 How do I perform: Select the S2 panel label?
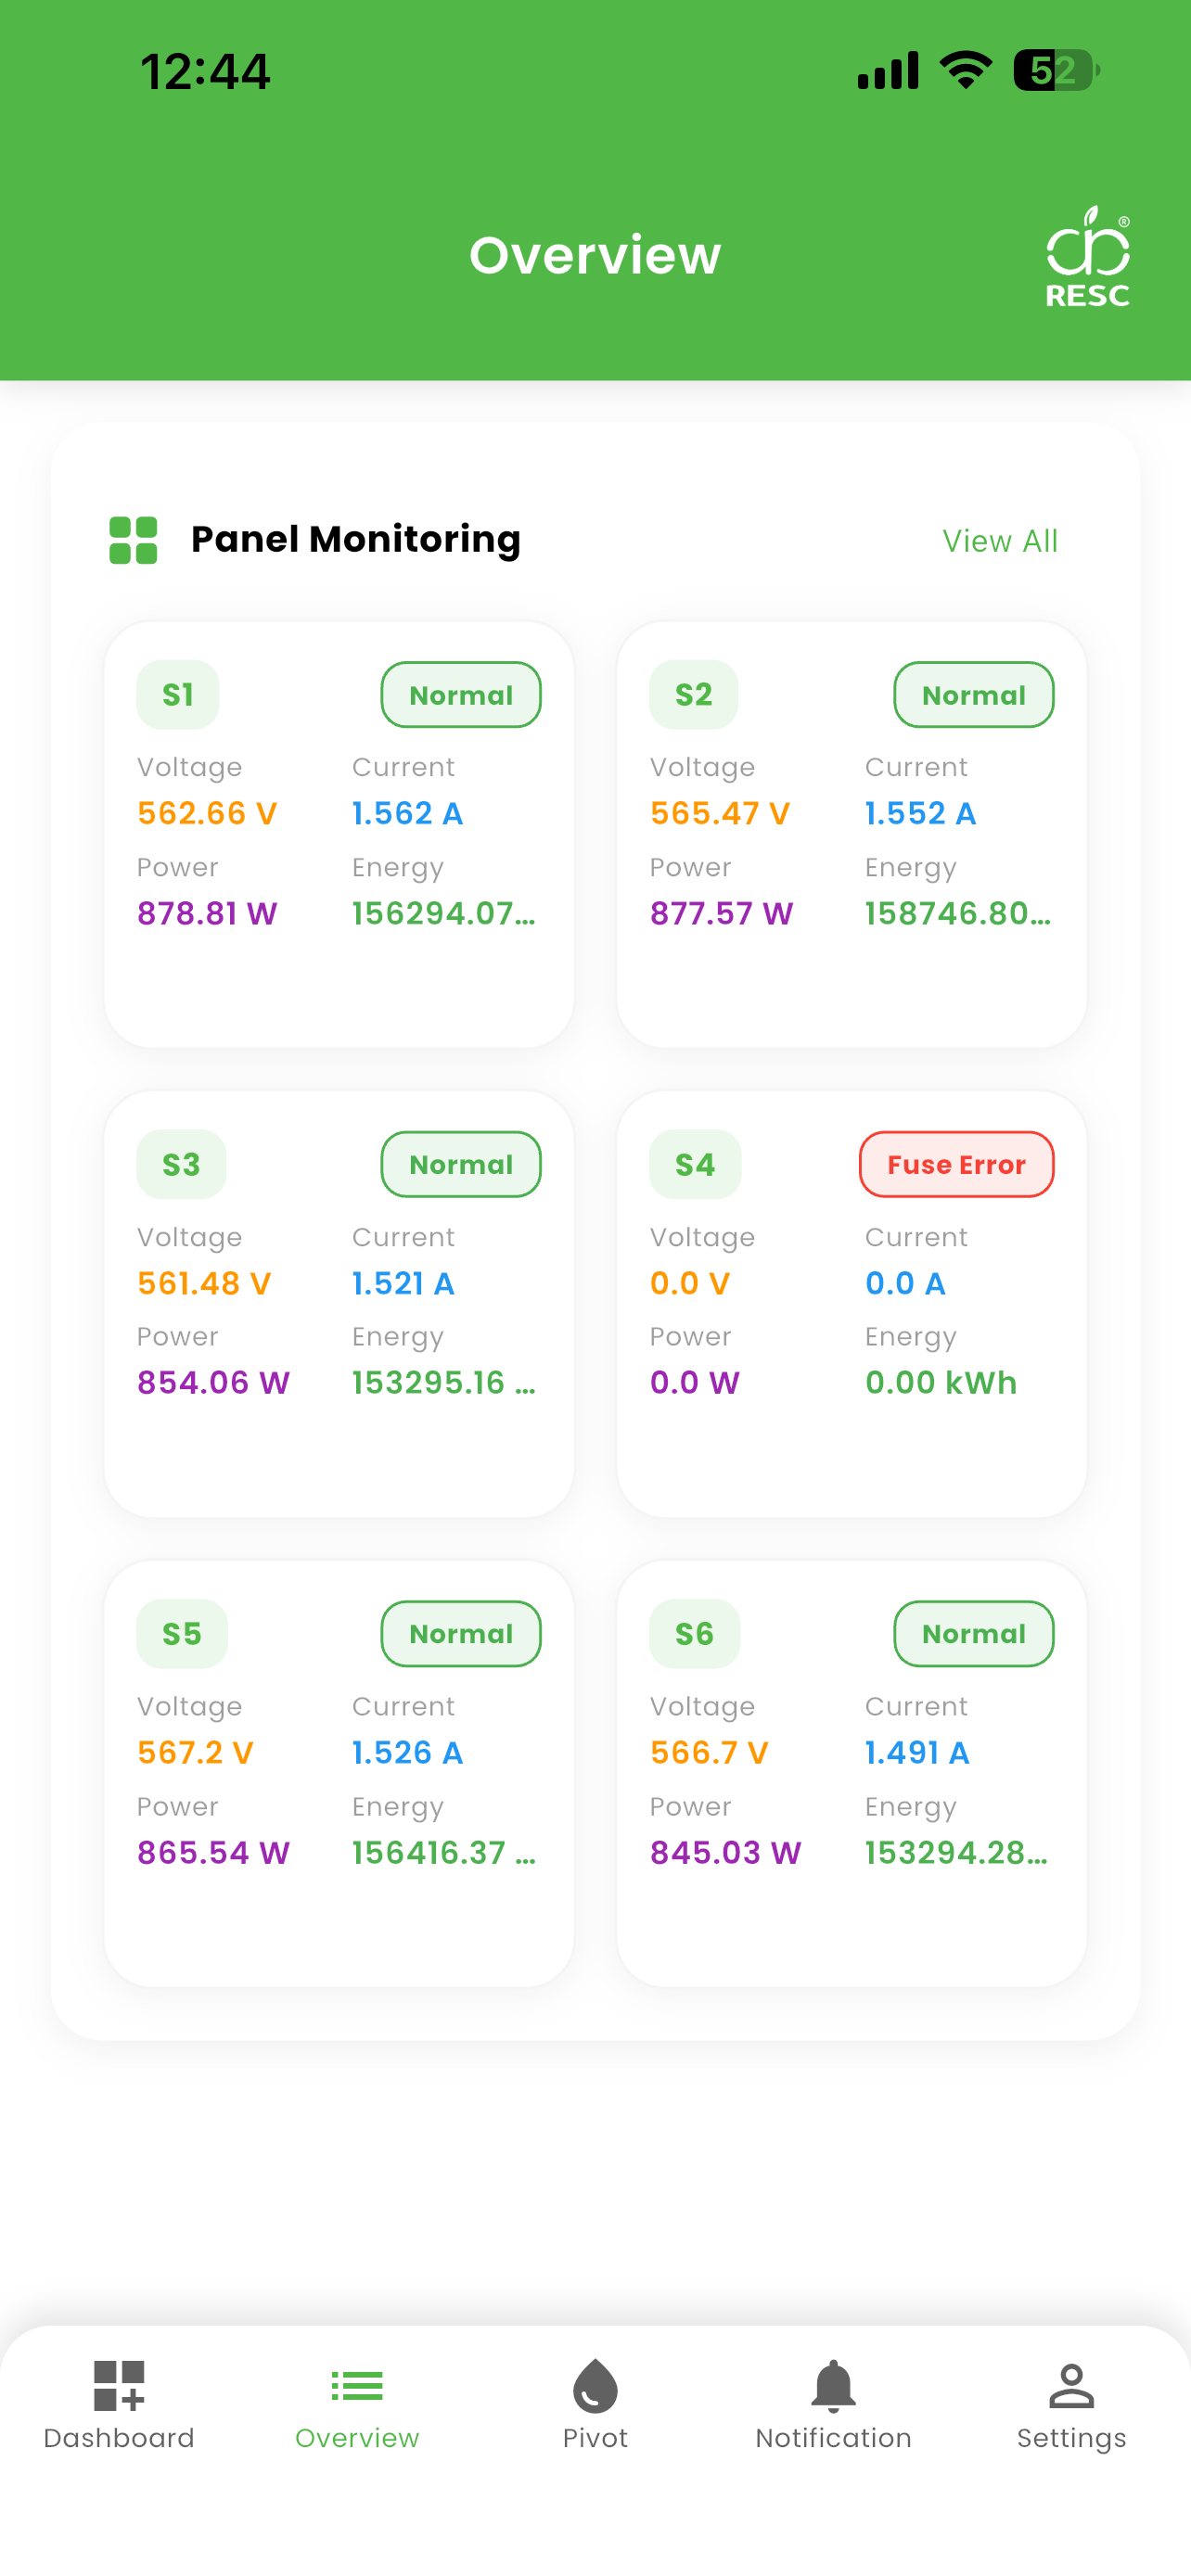coord(694,695)
